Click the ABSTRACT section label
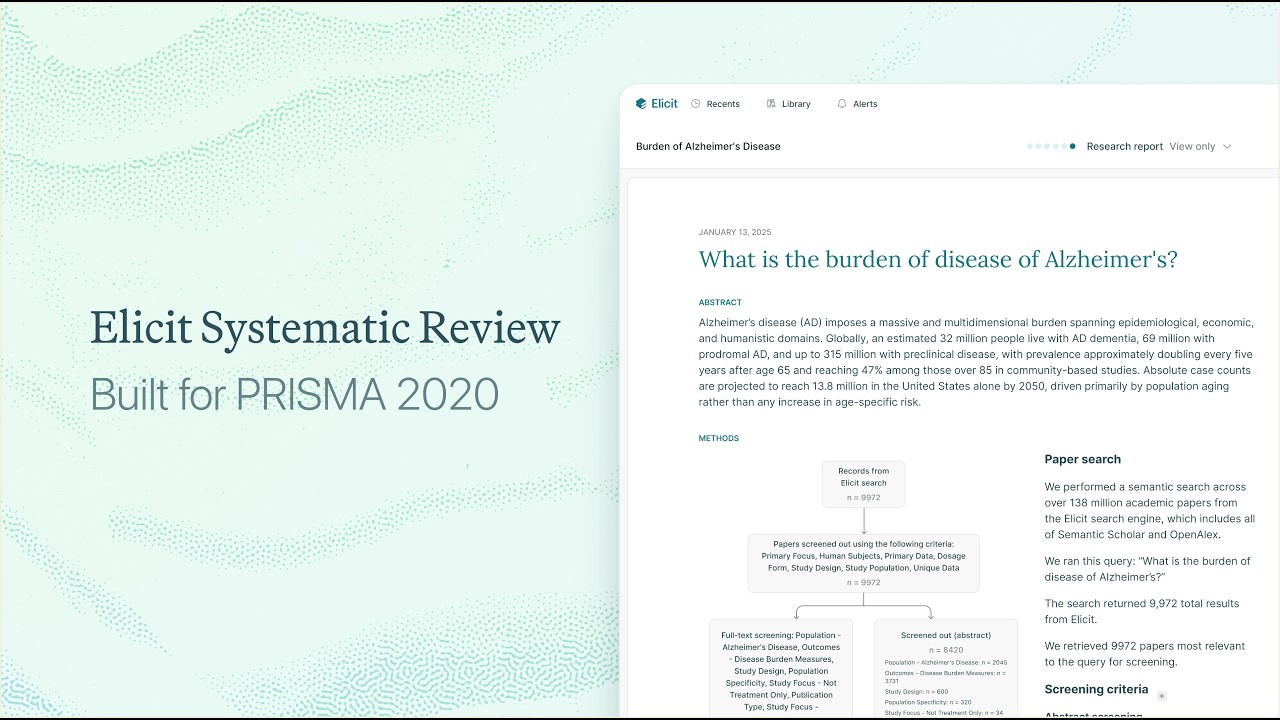The image size is (1280, 720). (x=720, y=302)
